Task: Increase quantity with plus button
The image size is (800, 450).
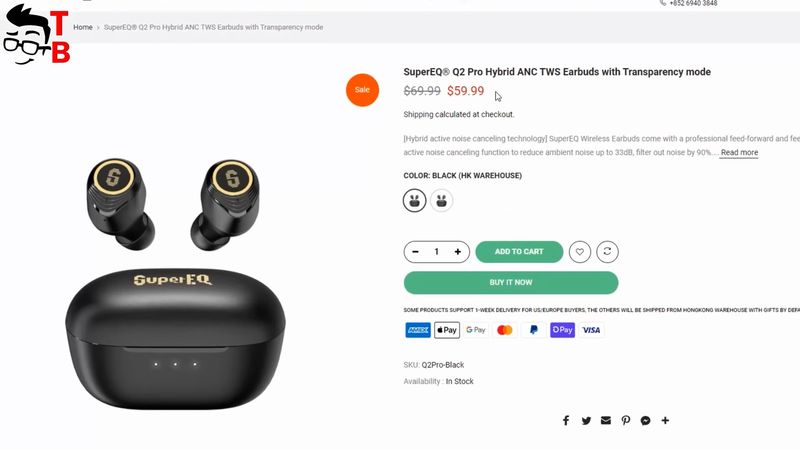Action: (x=458, y=252)
